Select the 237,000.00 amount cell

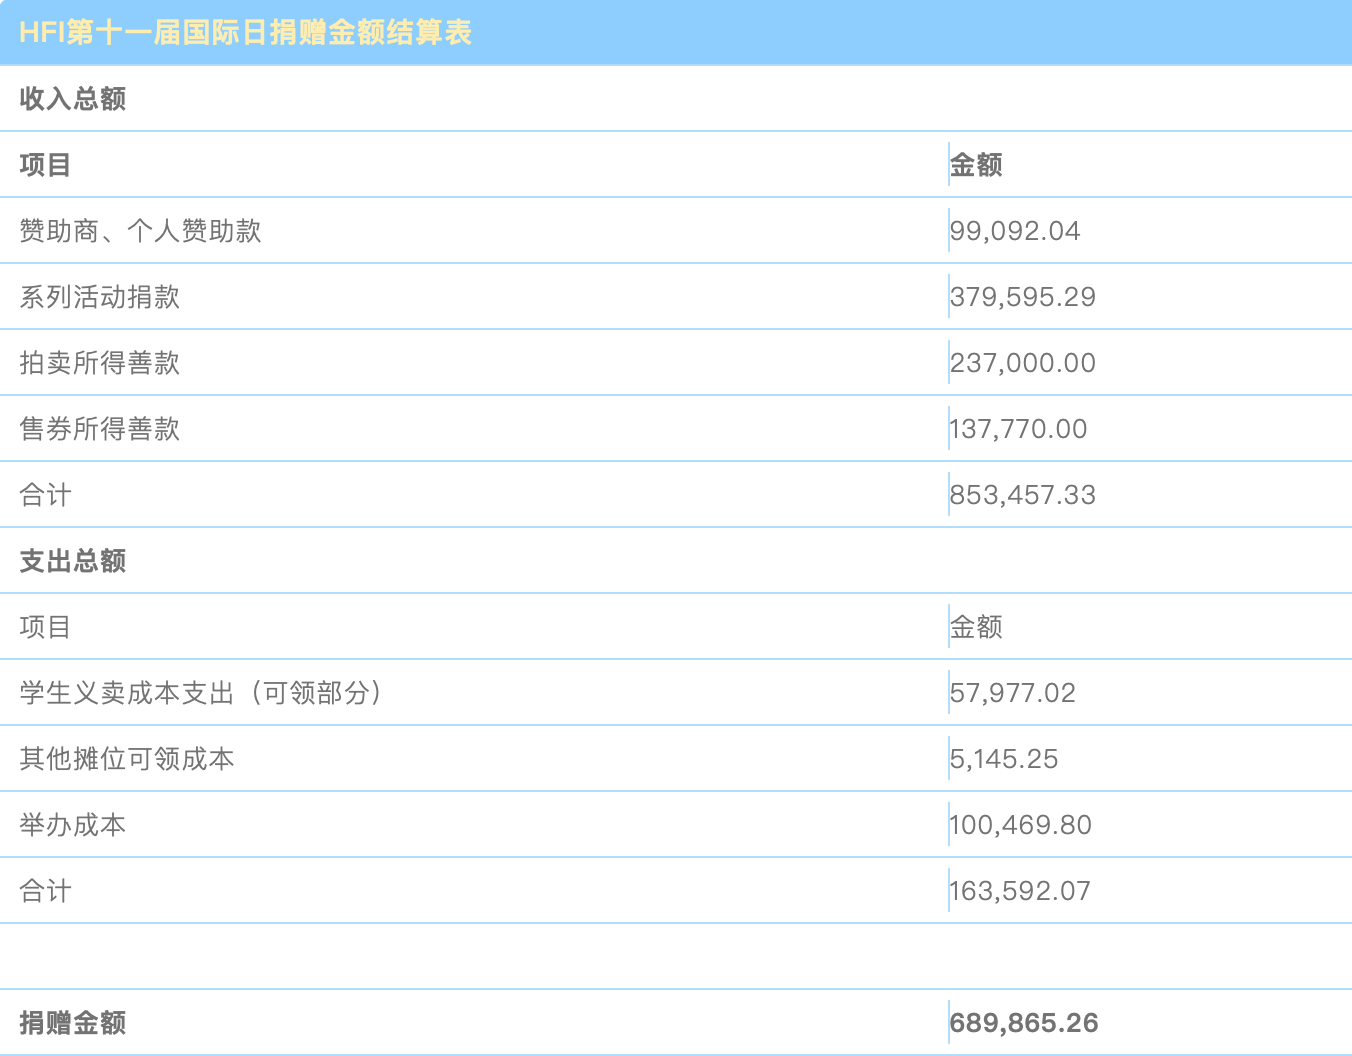pos(1023,363)
